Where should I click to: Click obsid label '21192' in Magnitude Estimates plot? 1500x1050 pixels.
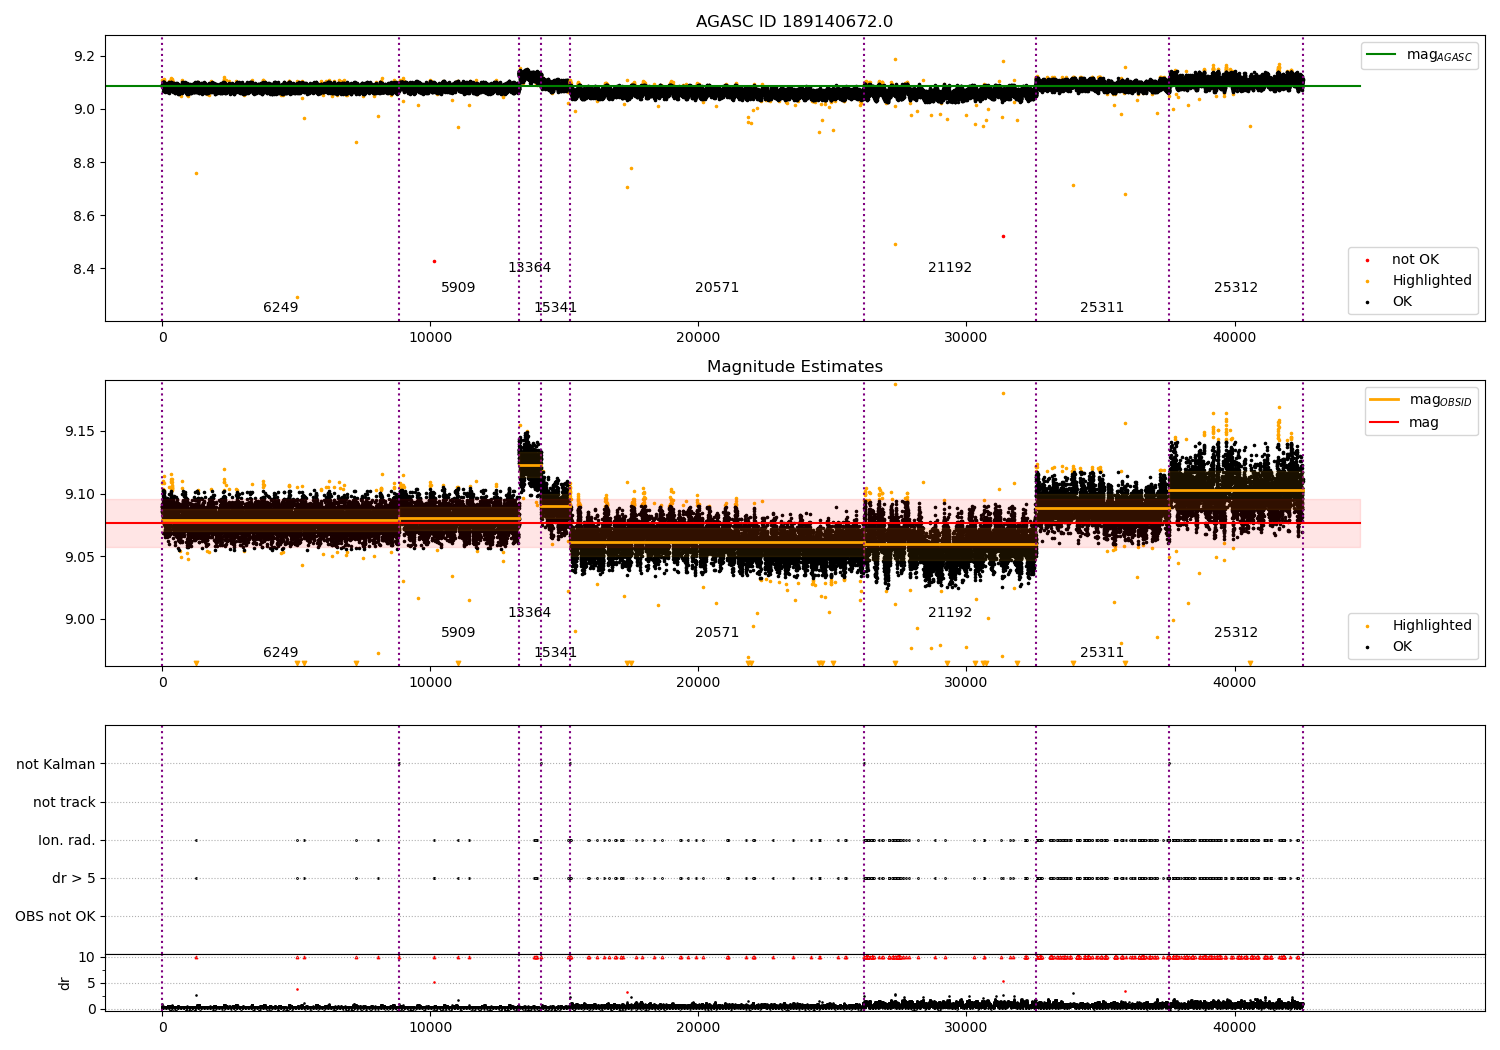pos(950,613)
